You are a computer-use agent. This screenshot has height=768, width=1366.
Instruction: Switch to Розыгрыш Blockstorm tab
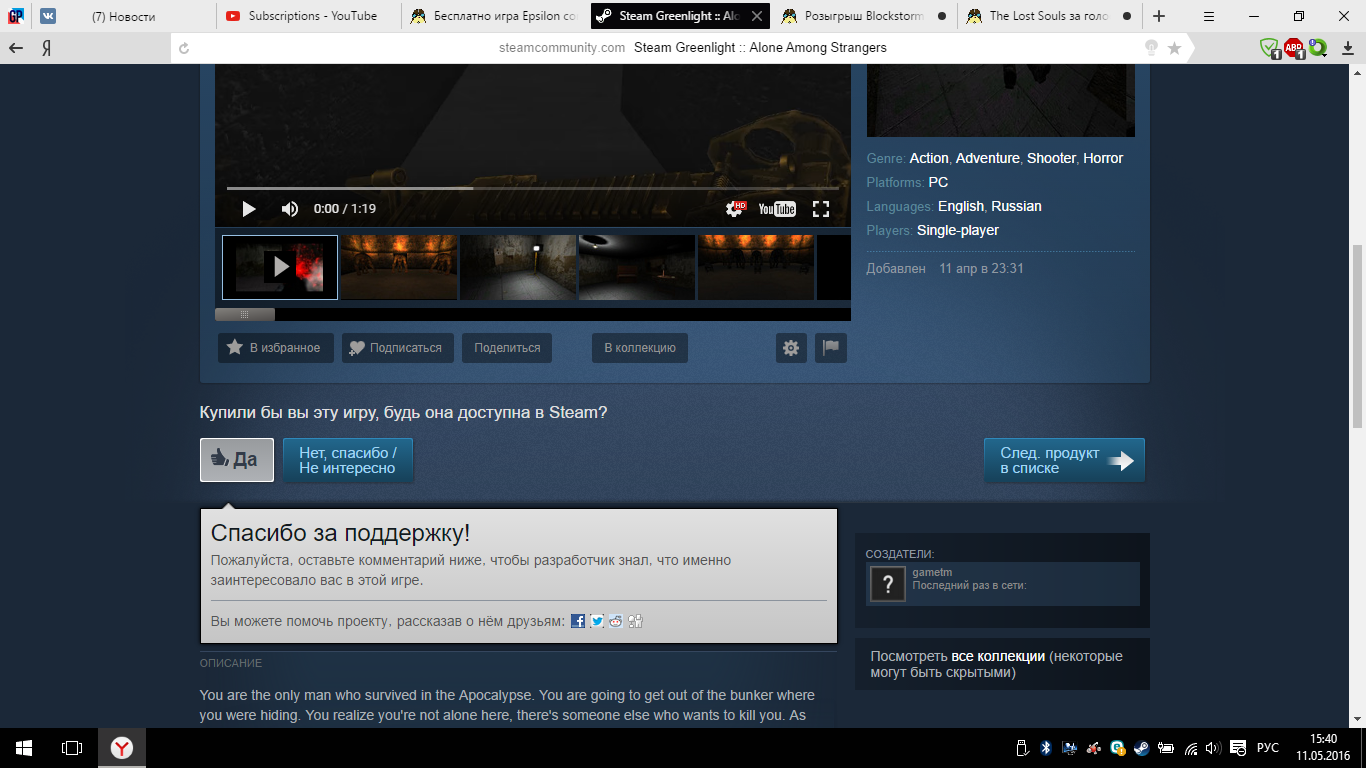(x=864, y=16)
